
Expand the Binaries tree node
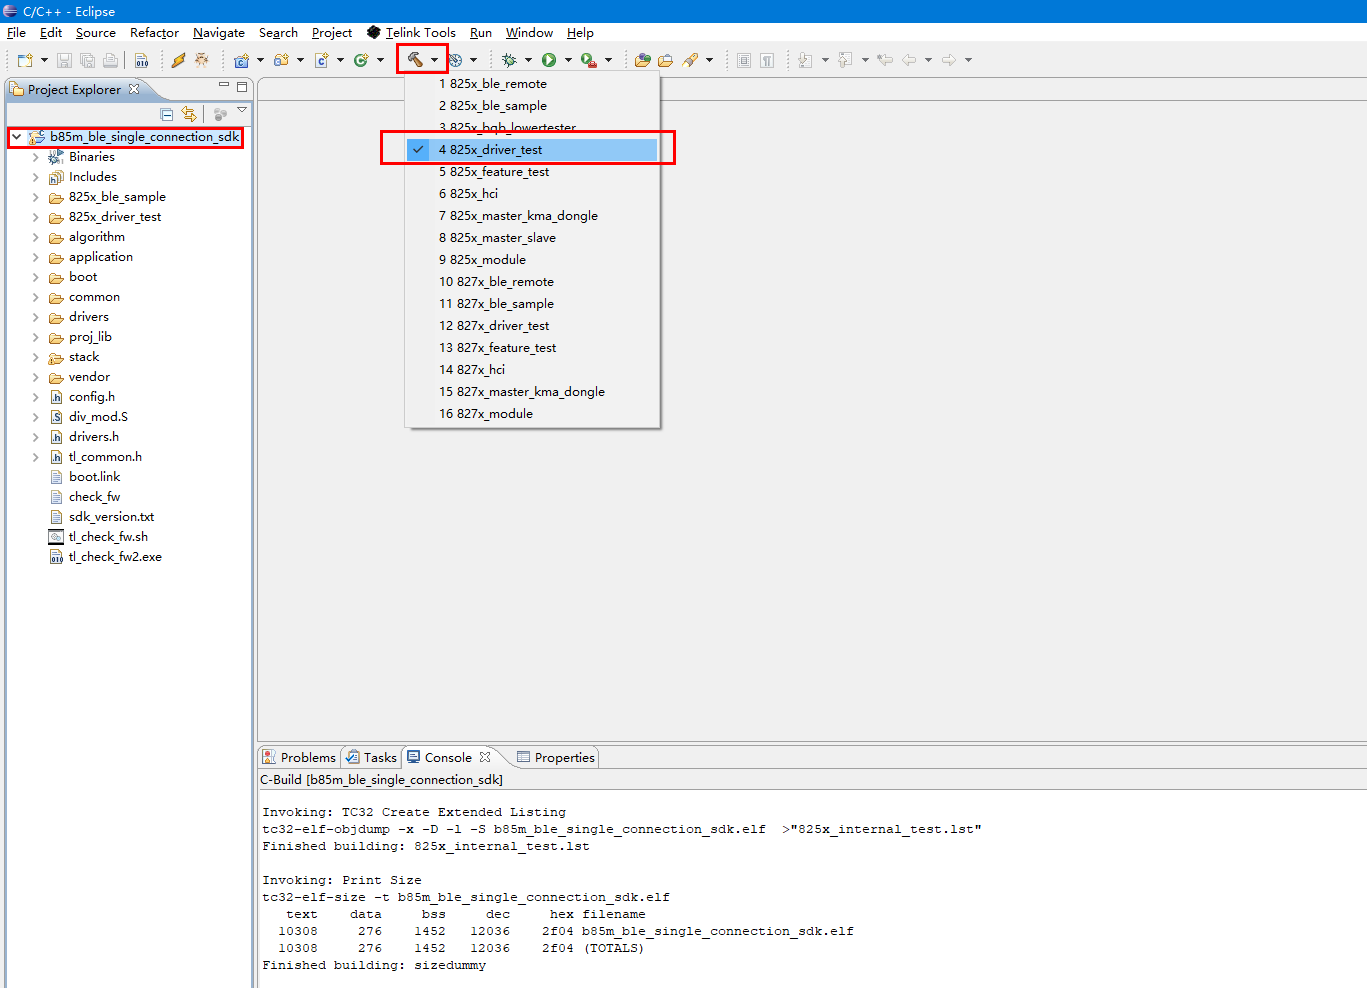click(x=36, y=157)
